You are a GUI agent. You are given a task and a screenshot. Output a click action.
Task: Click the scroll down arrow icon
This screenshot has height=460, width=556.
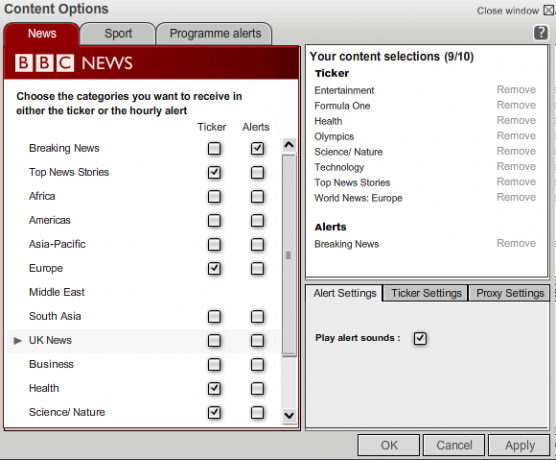point(289,415)
